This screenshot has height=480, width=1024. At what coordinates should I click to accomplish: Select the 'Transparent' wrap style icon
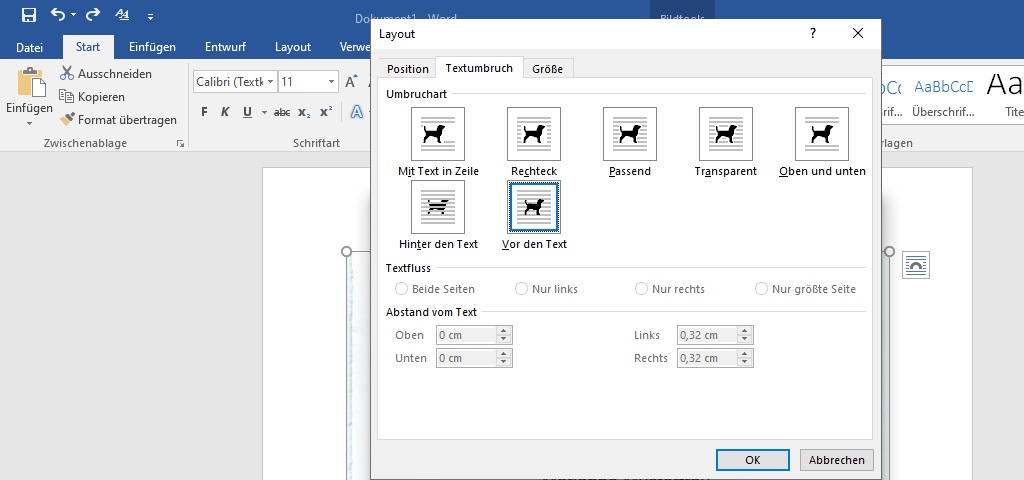pos(726,134)
